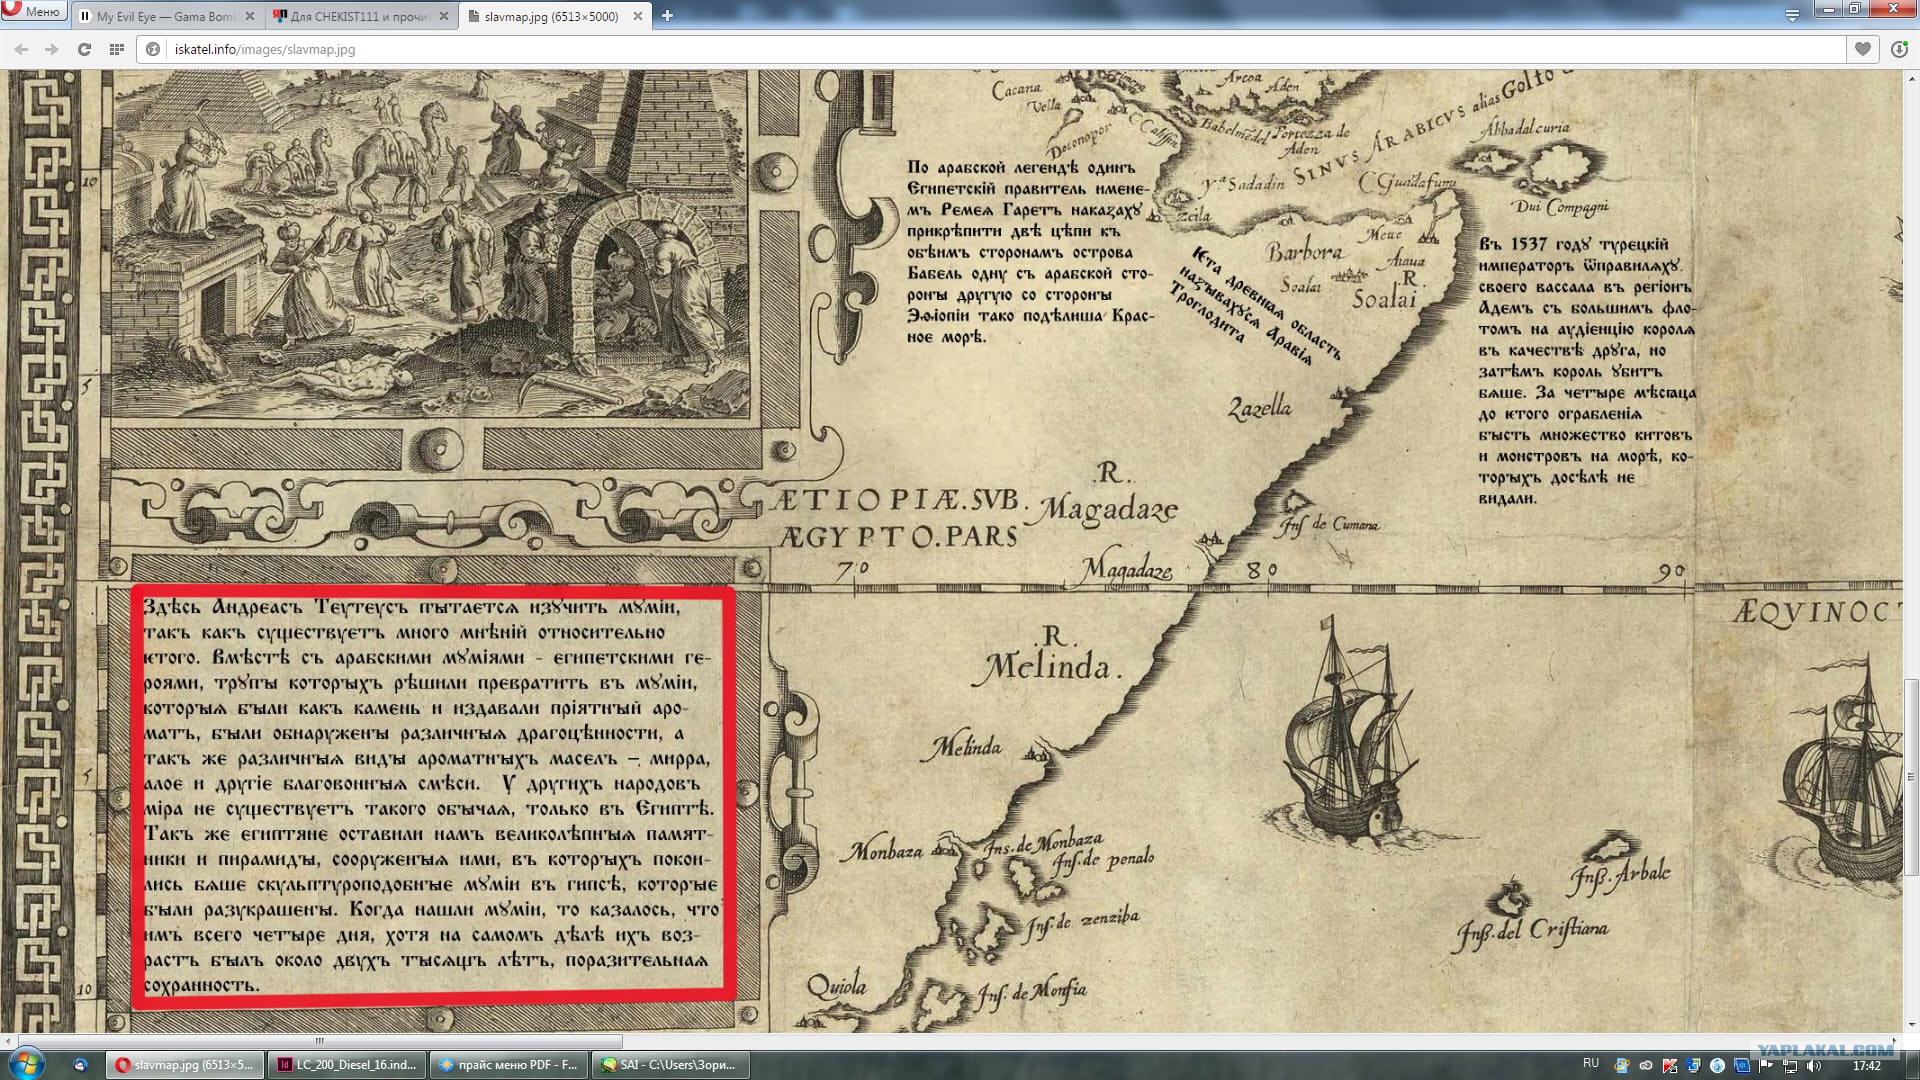Open the Speed Dial grid
The image size is (1920, 1080).
point(116,49)
